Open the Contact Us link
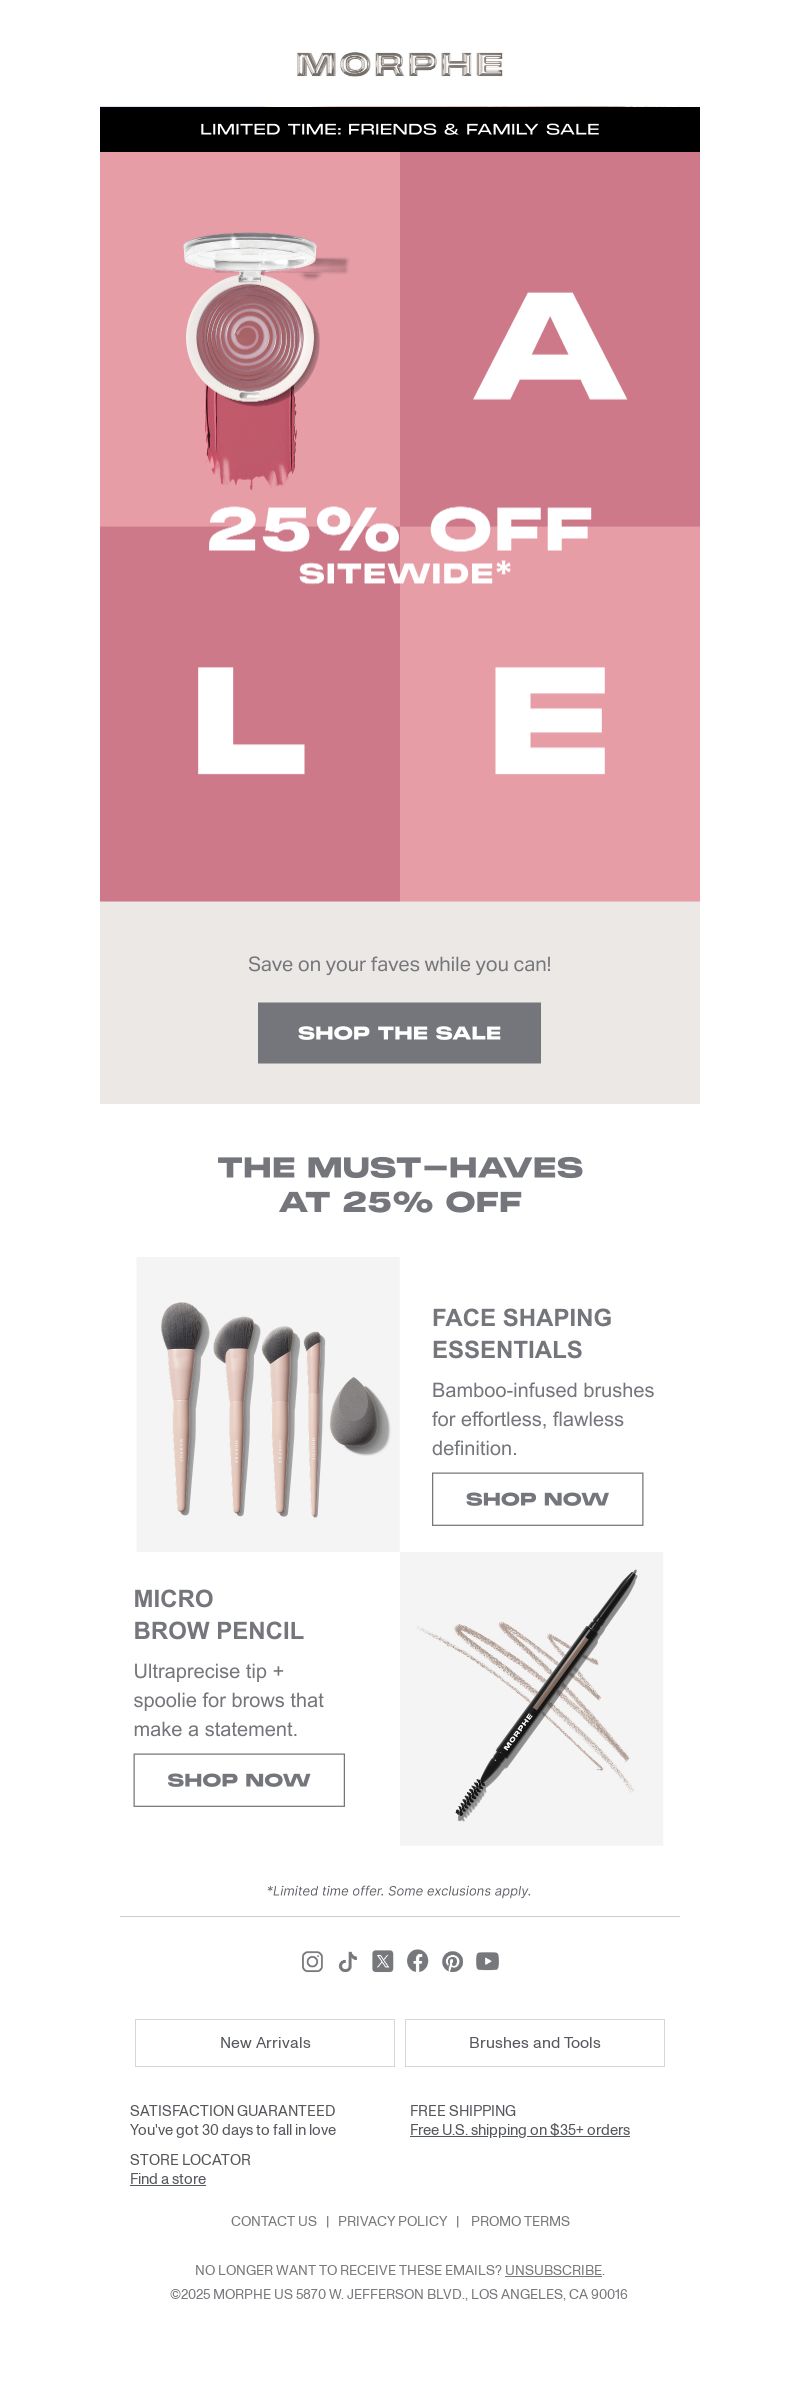Viewport: 800px width, 2397px height. pyautogui.click(x=274, y=2221)
